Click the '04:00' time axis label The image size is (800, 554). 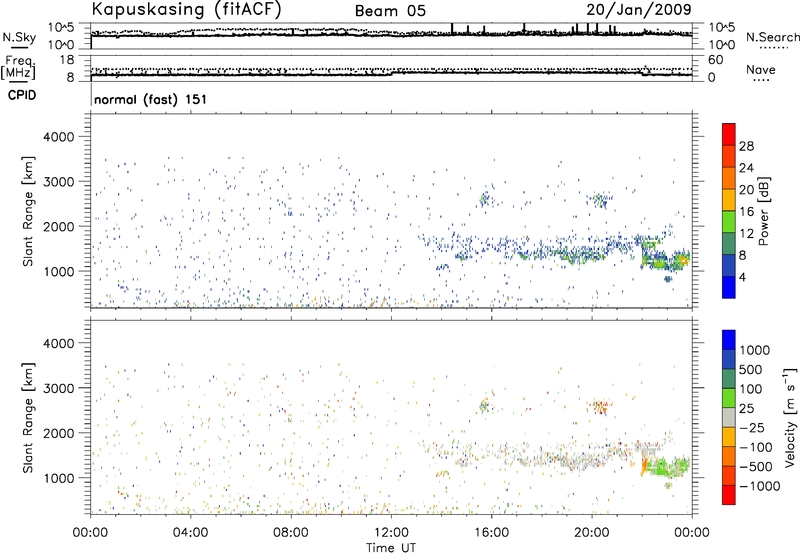[190, 533]
